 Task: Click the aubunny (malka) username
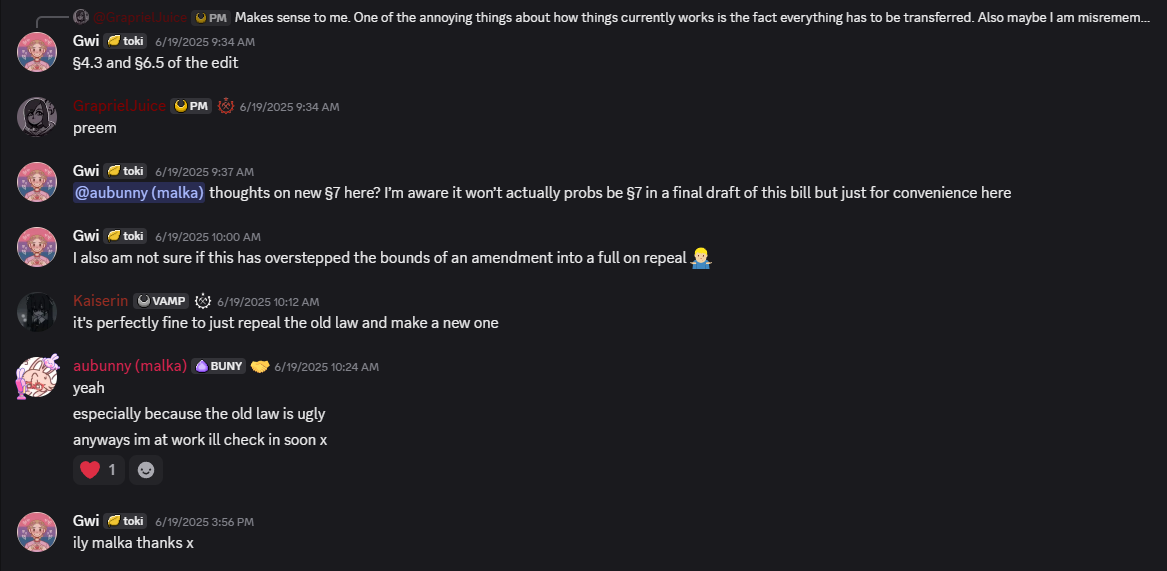coord(130,366)
